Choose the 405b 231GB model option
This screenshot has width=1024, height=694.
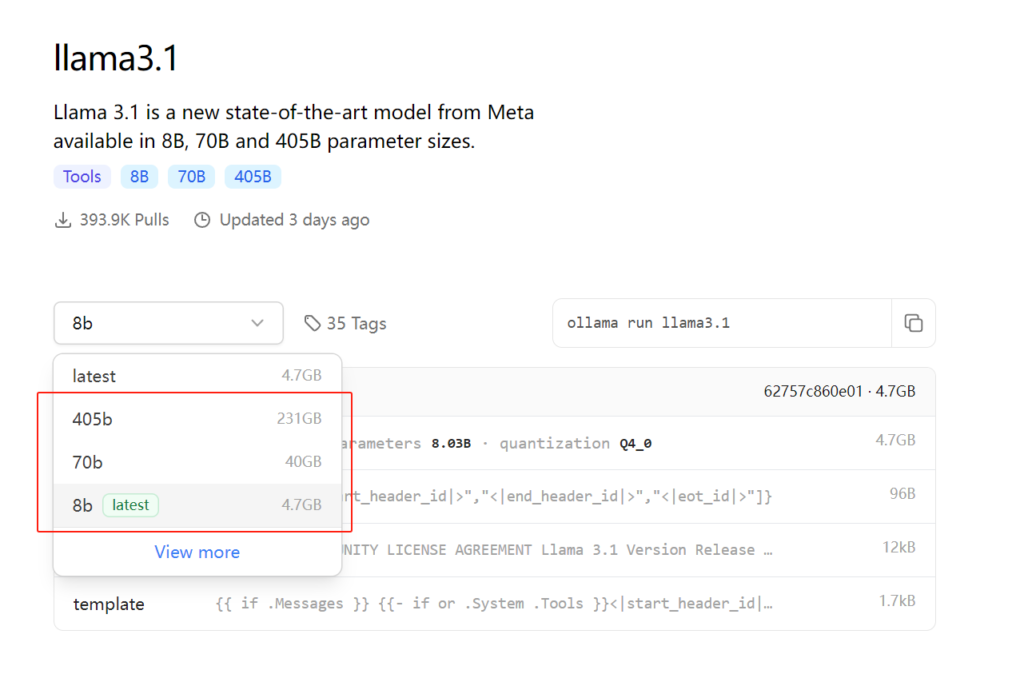click(197, 418)
